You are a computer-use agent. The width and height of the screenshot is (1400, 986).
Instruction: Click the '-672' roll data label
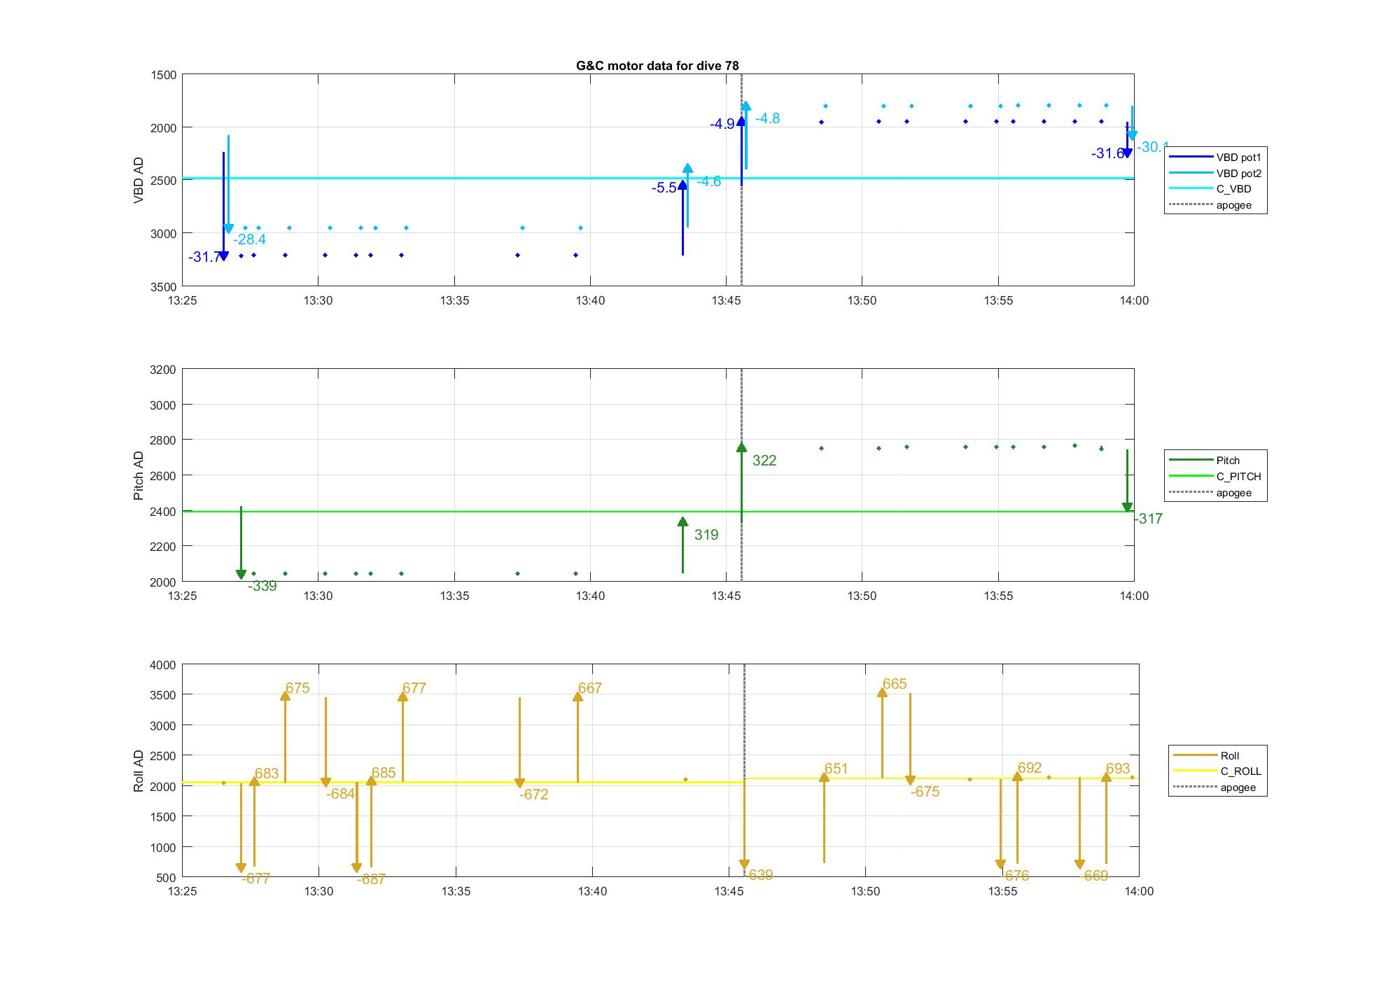coord(533,795)
